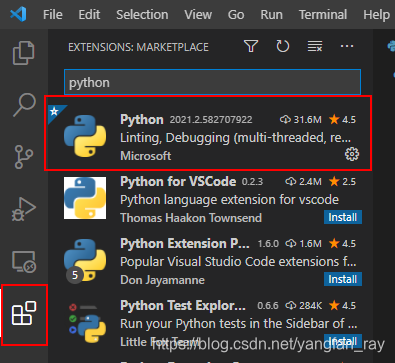Screen dimensions: 395x363
Task: Open the Go menu
Action: 236,15
